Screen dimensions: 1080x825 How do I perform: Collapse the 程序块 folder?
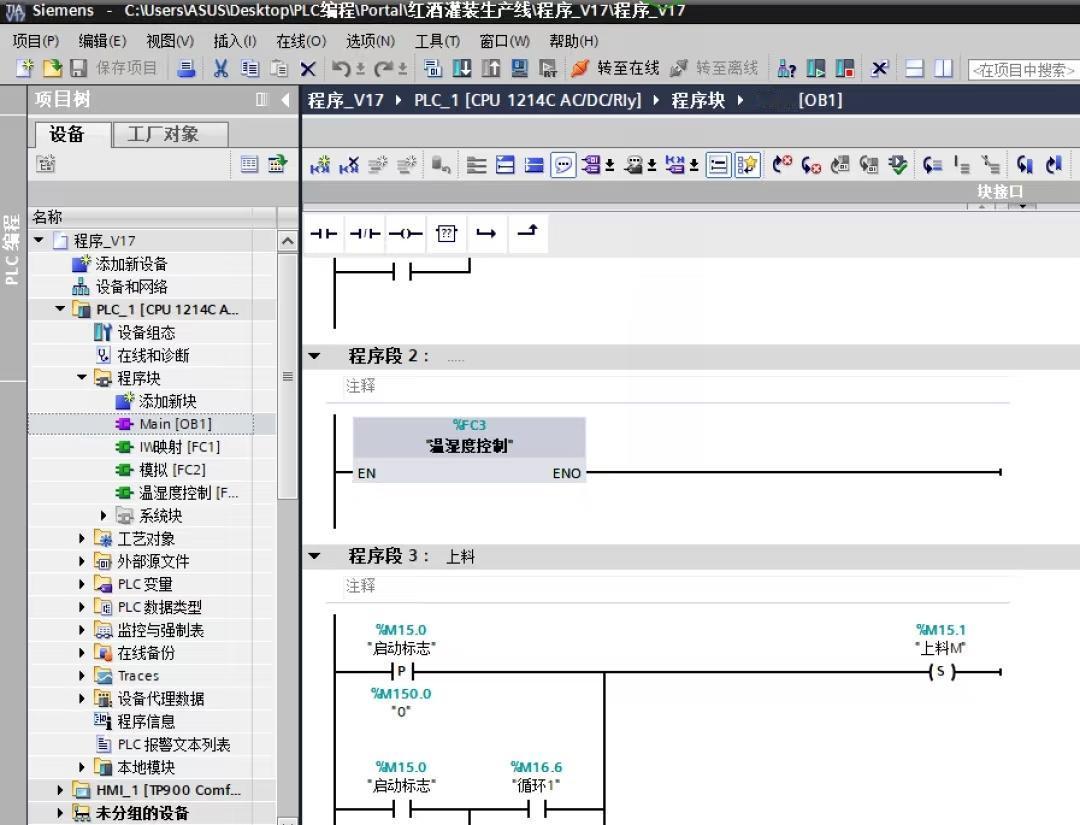pos(82,377)
